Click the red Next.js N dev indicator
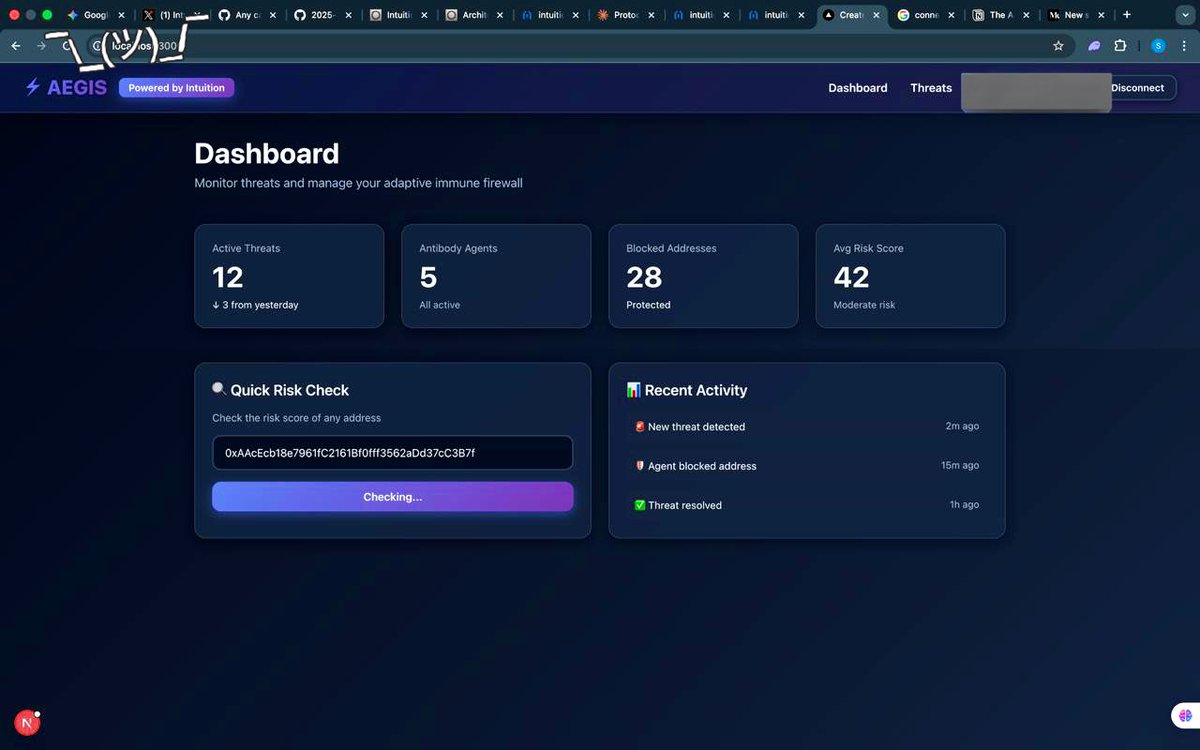1200x750 pixels. coord(27,723)
